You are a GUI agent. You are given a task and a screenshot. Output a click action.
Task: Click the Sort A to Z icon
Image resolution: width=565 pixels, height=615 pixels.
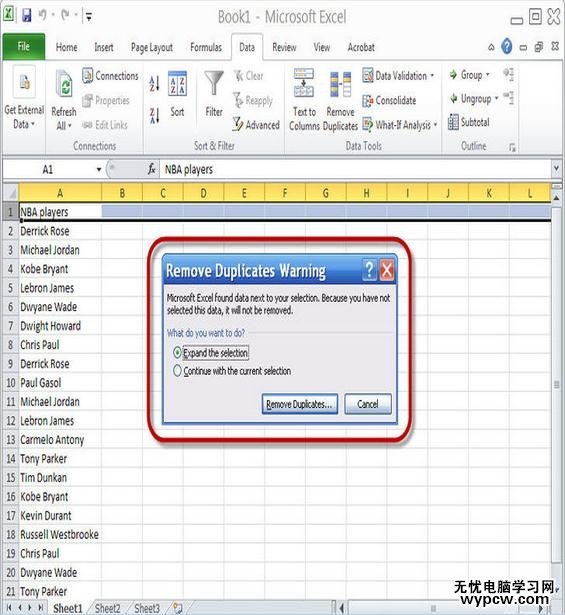point(154,83)
